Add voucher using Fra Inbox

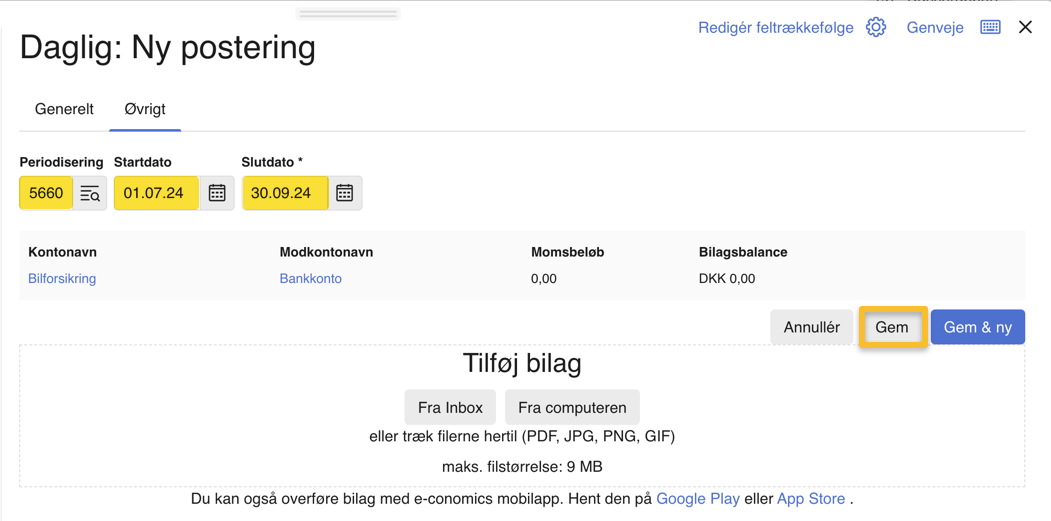coord(450,407)
